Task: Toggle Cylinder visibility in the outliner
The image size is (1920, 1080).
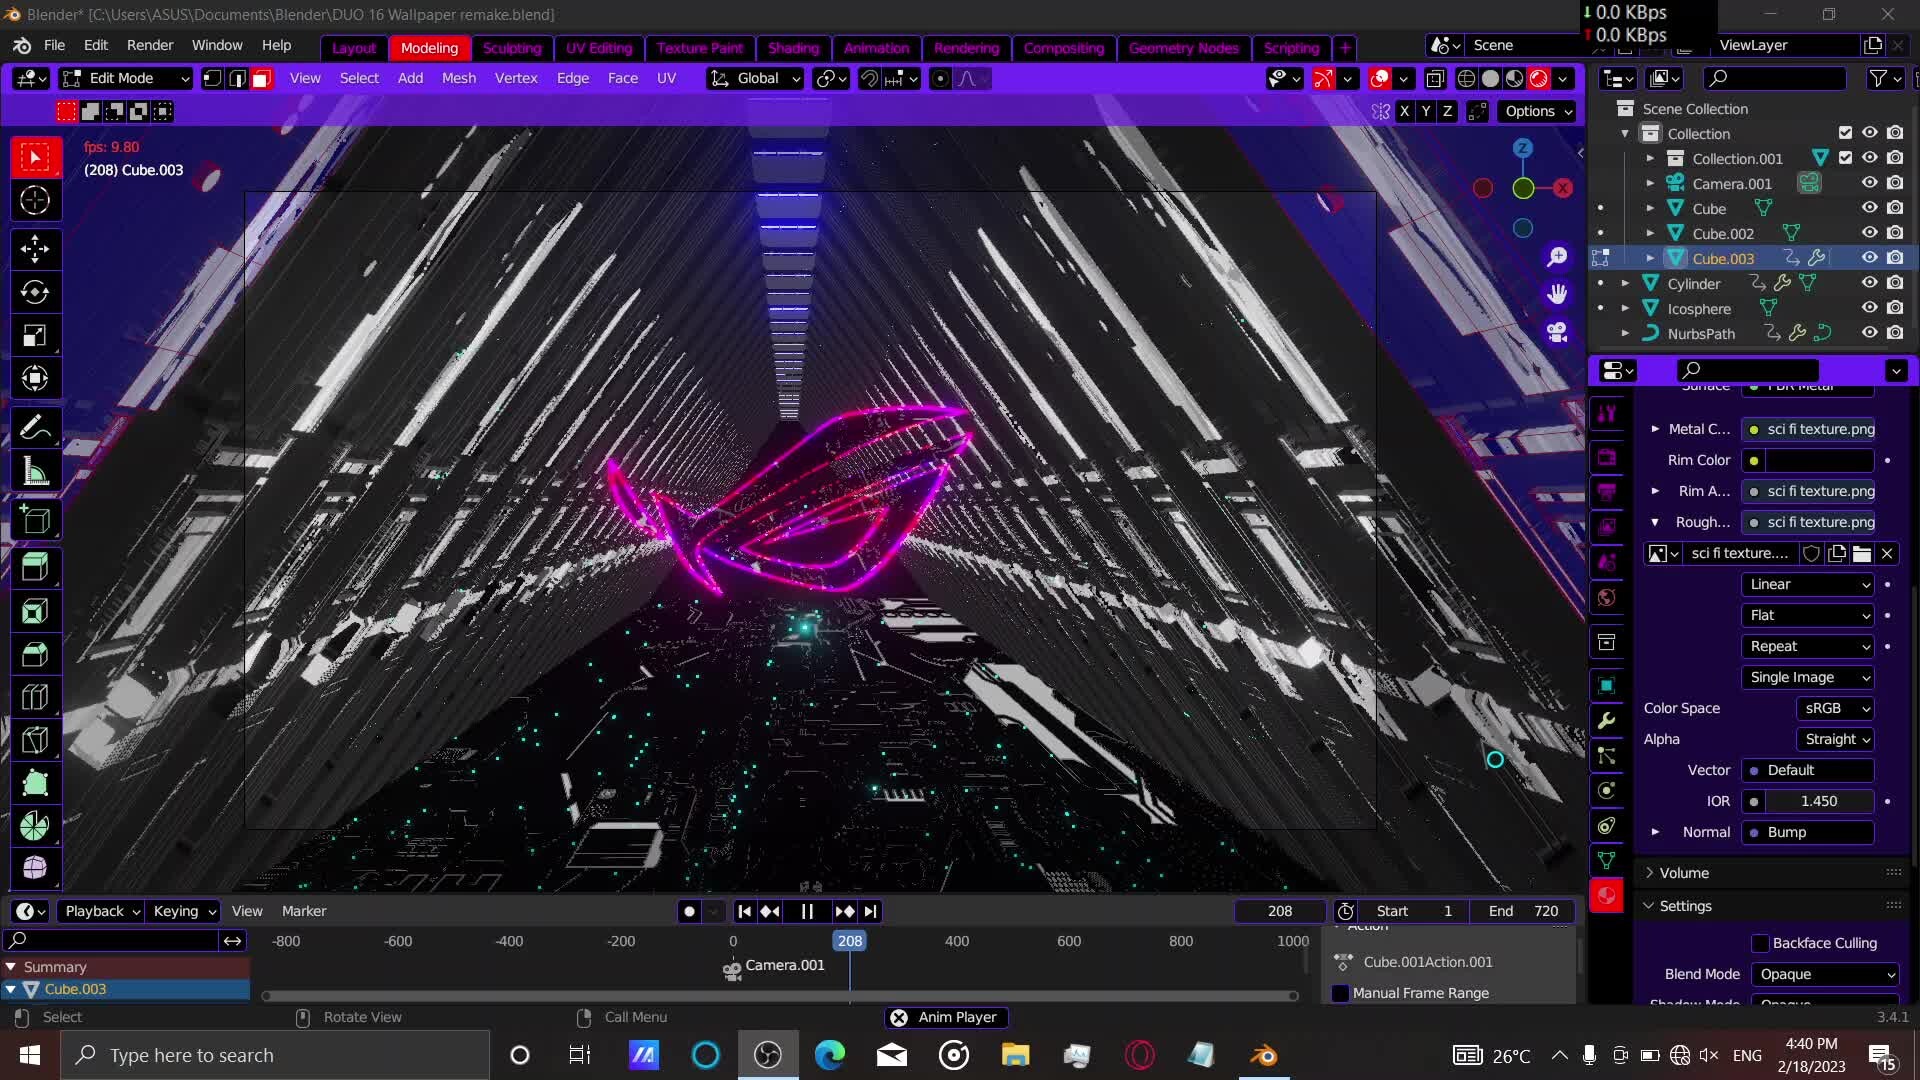Action: (1868, 283)
